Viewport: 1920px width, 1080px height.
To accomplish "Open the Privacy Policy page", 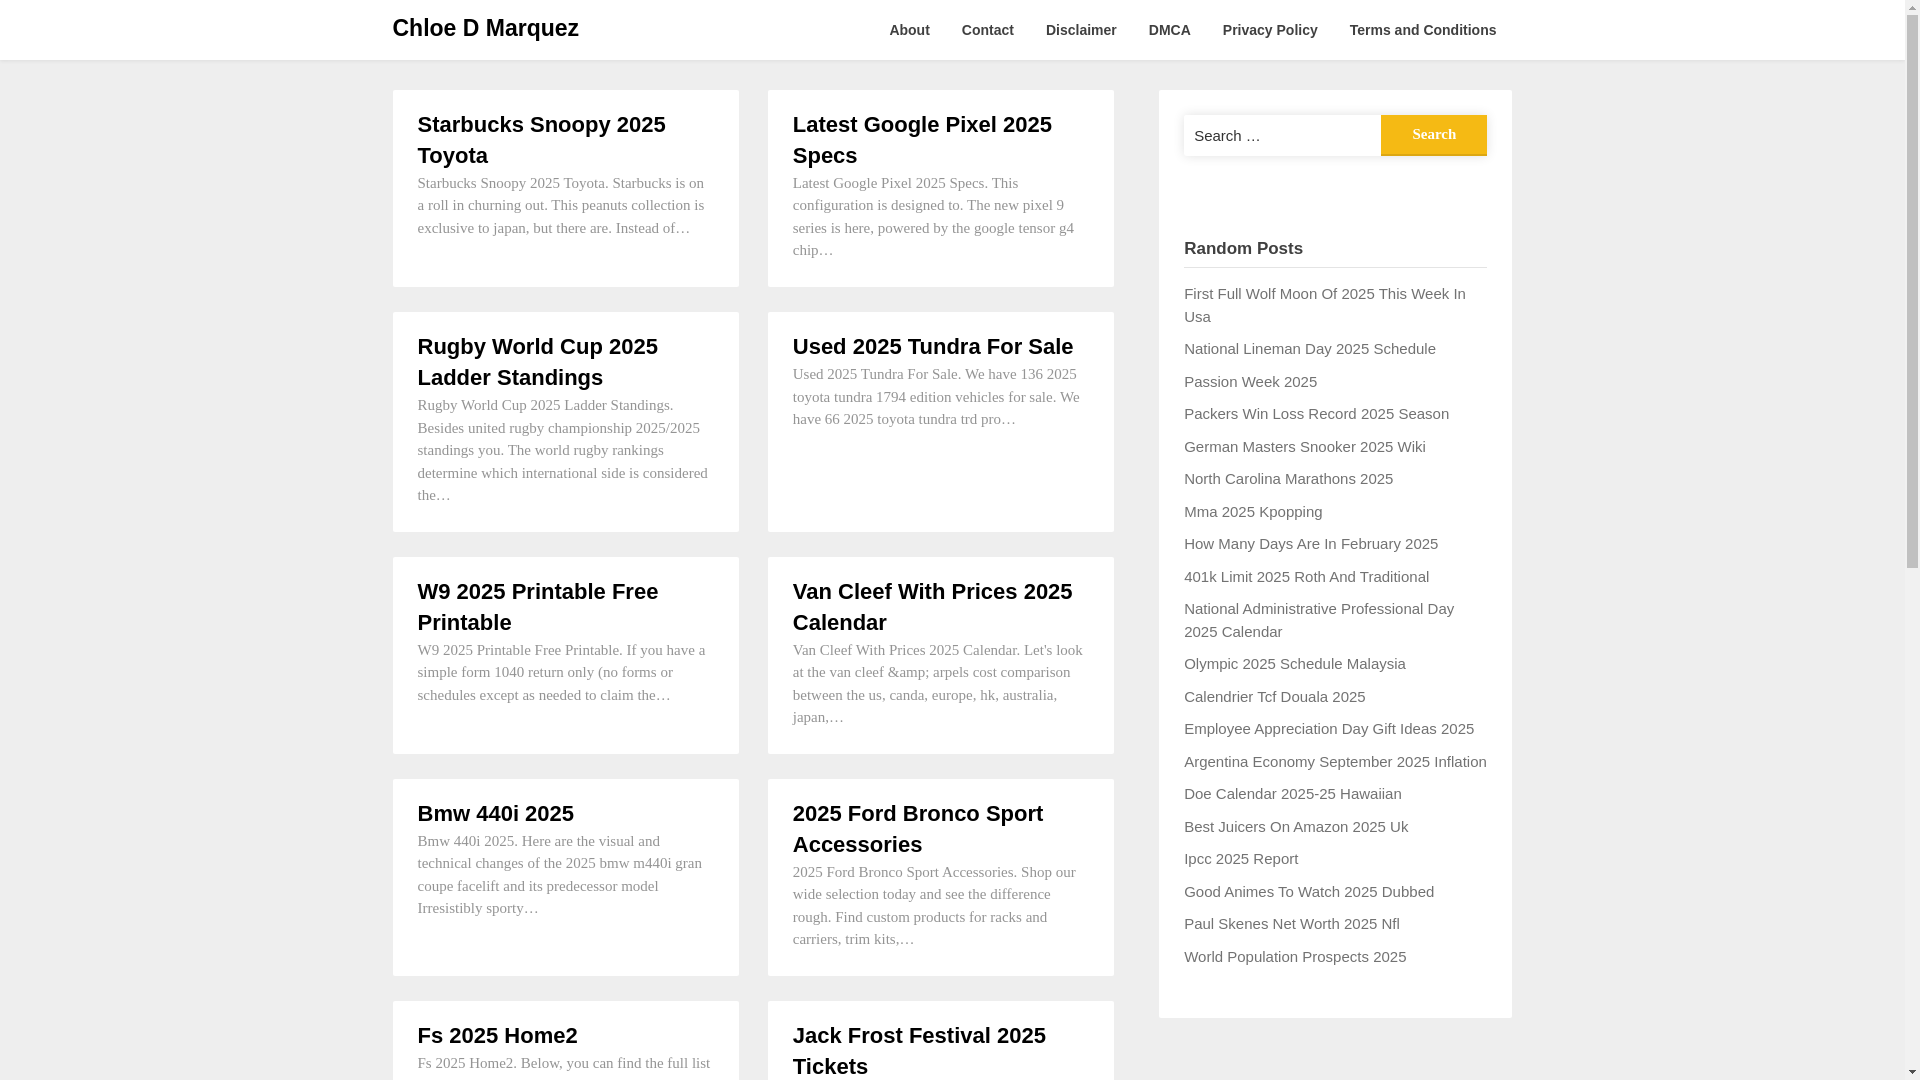I will pos(1270,30).
